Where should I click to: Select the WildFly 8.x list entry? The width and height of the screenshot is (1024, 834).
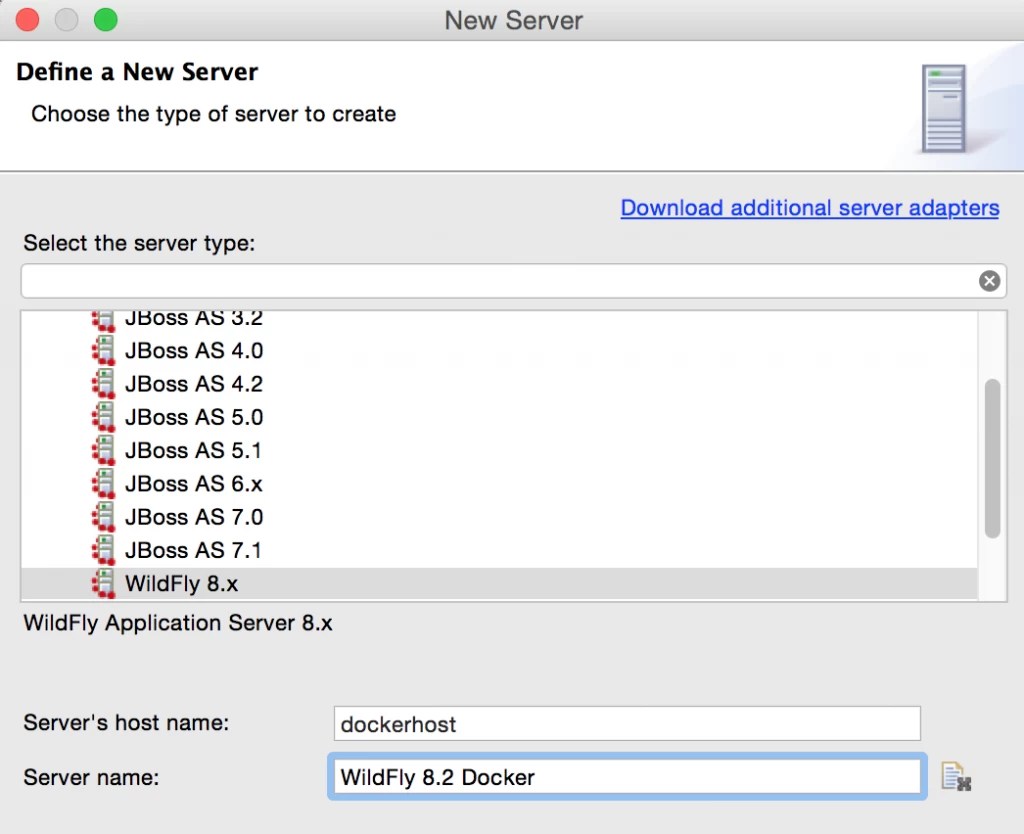pyautogui.click(x=180, y=583)
